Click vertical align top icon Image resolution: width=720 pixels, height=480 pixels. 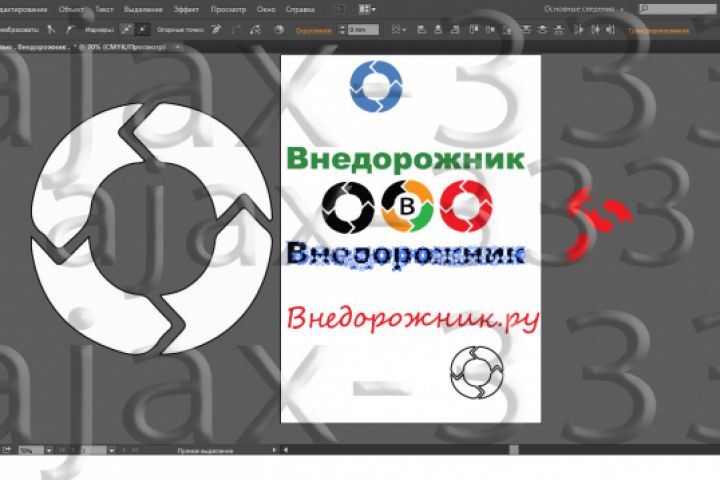(x=473, y=30)
